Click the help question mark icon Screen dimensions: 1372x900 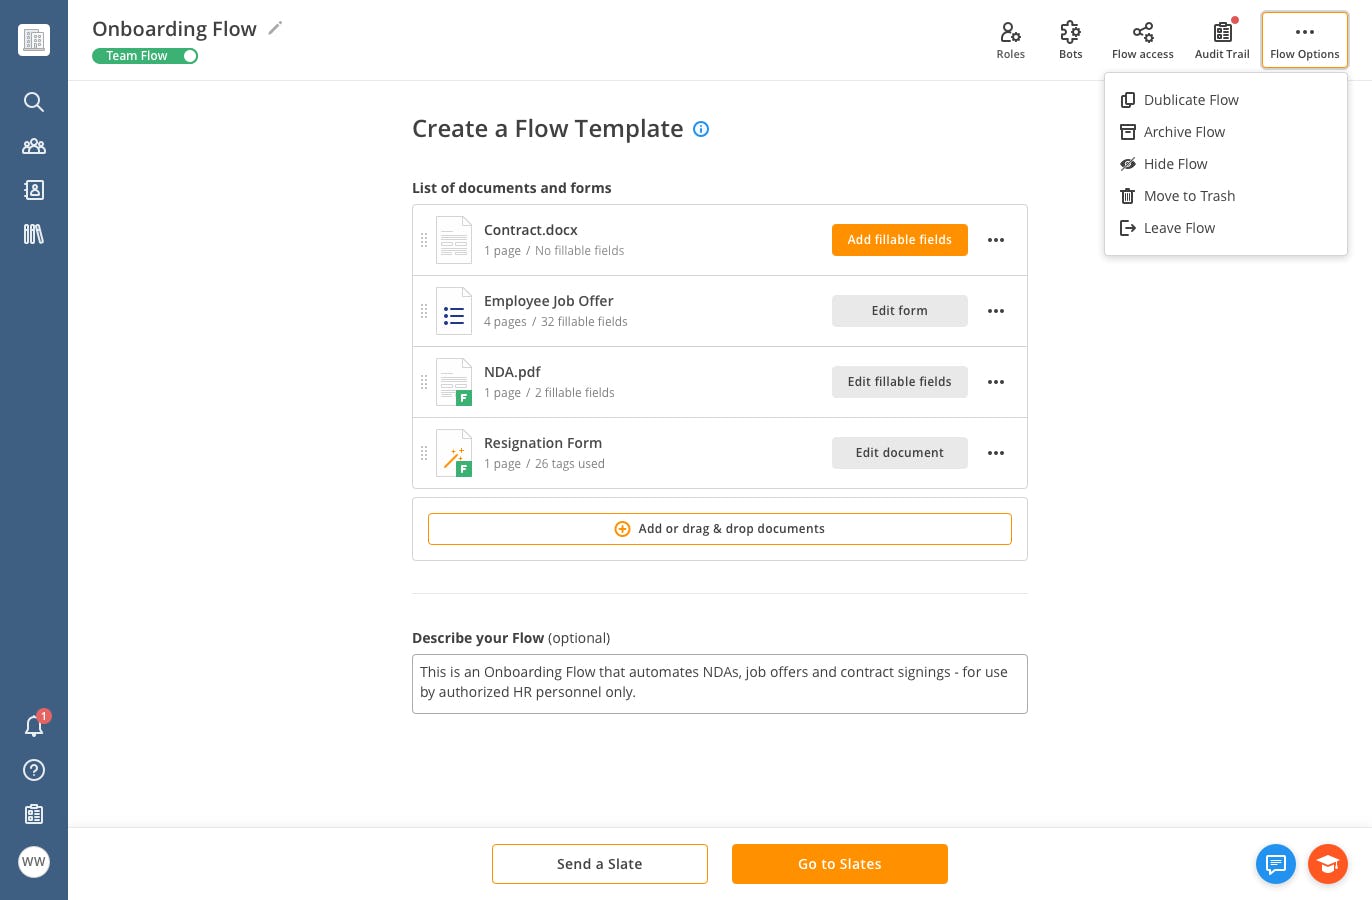pyautogui.click(x=34, y=770)
